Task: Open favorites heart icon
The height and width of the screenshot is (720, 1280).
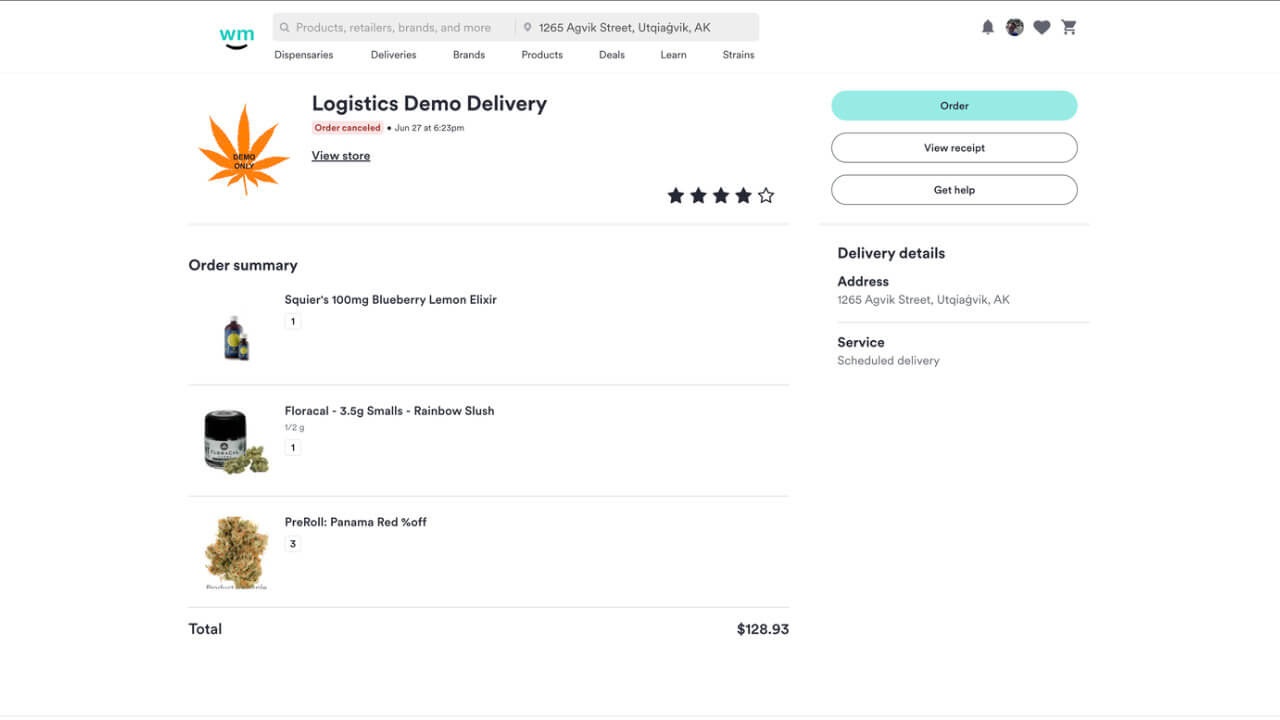Action: click(x=1042, y=27)
